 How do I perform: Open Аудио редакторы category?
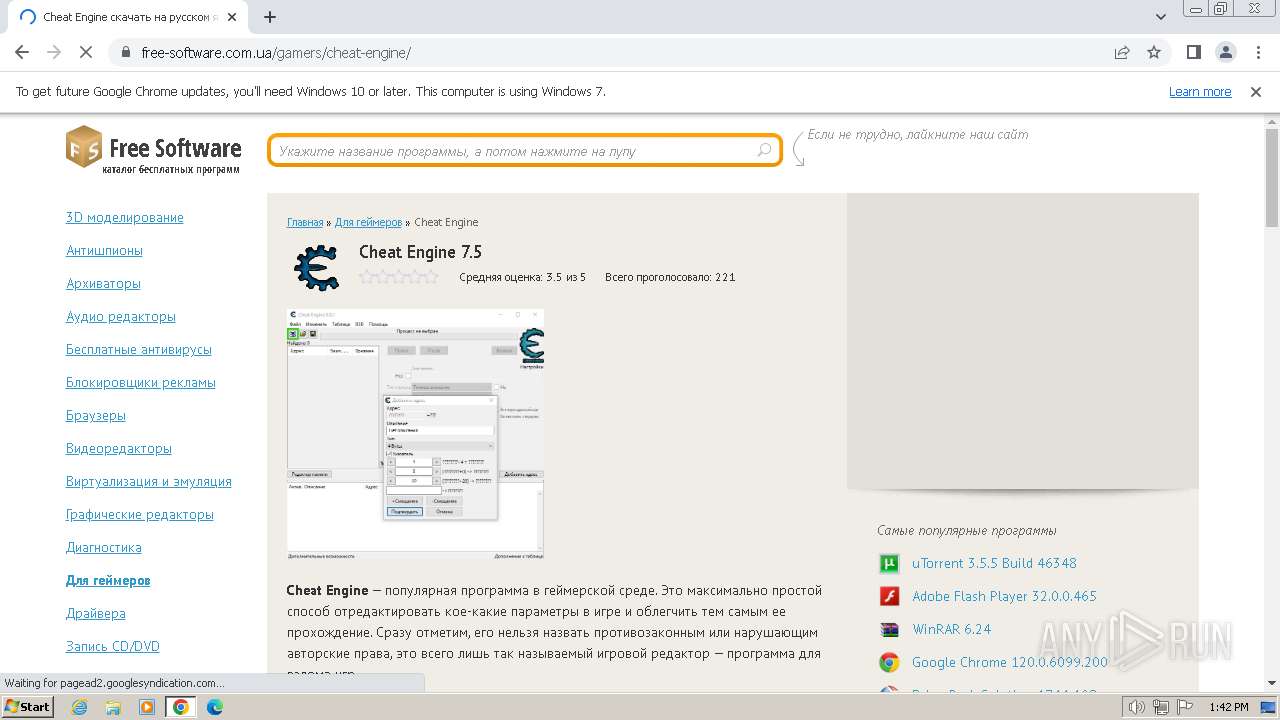121,316
